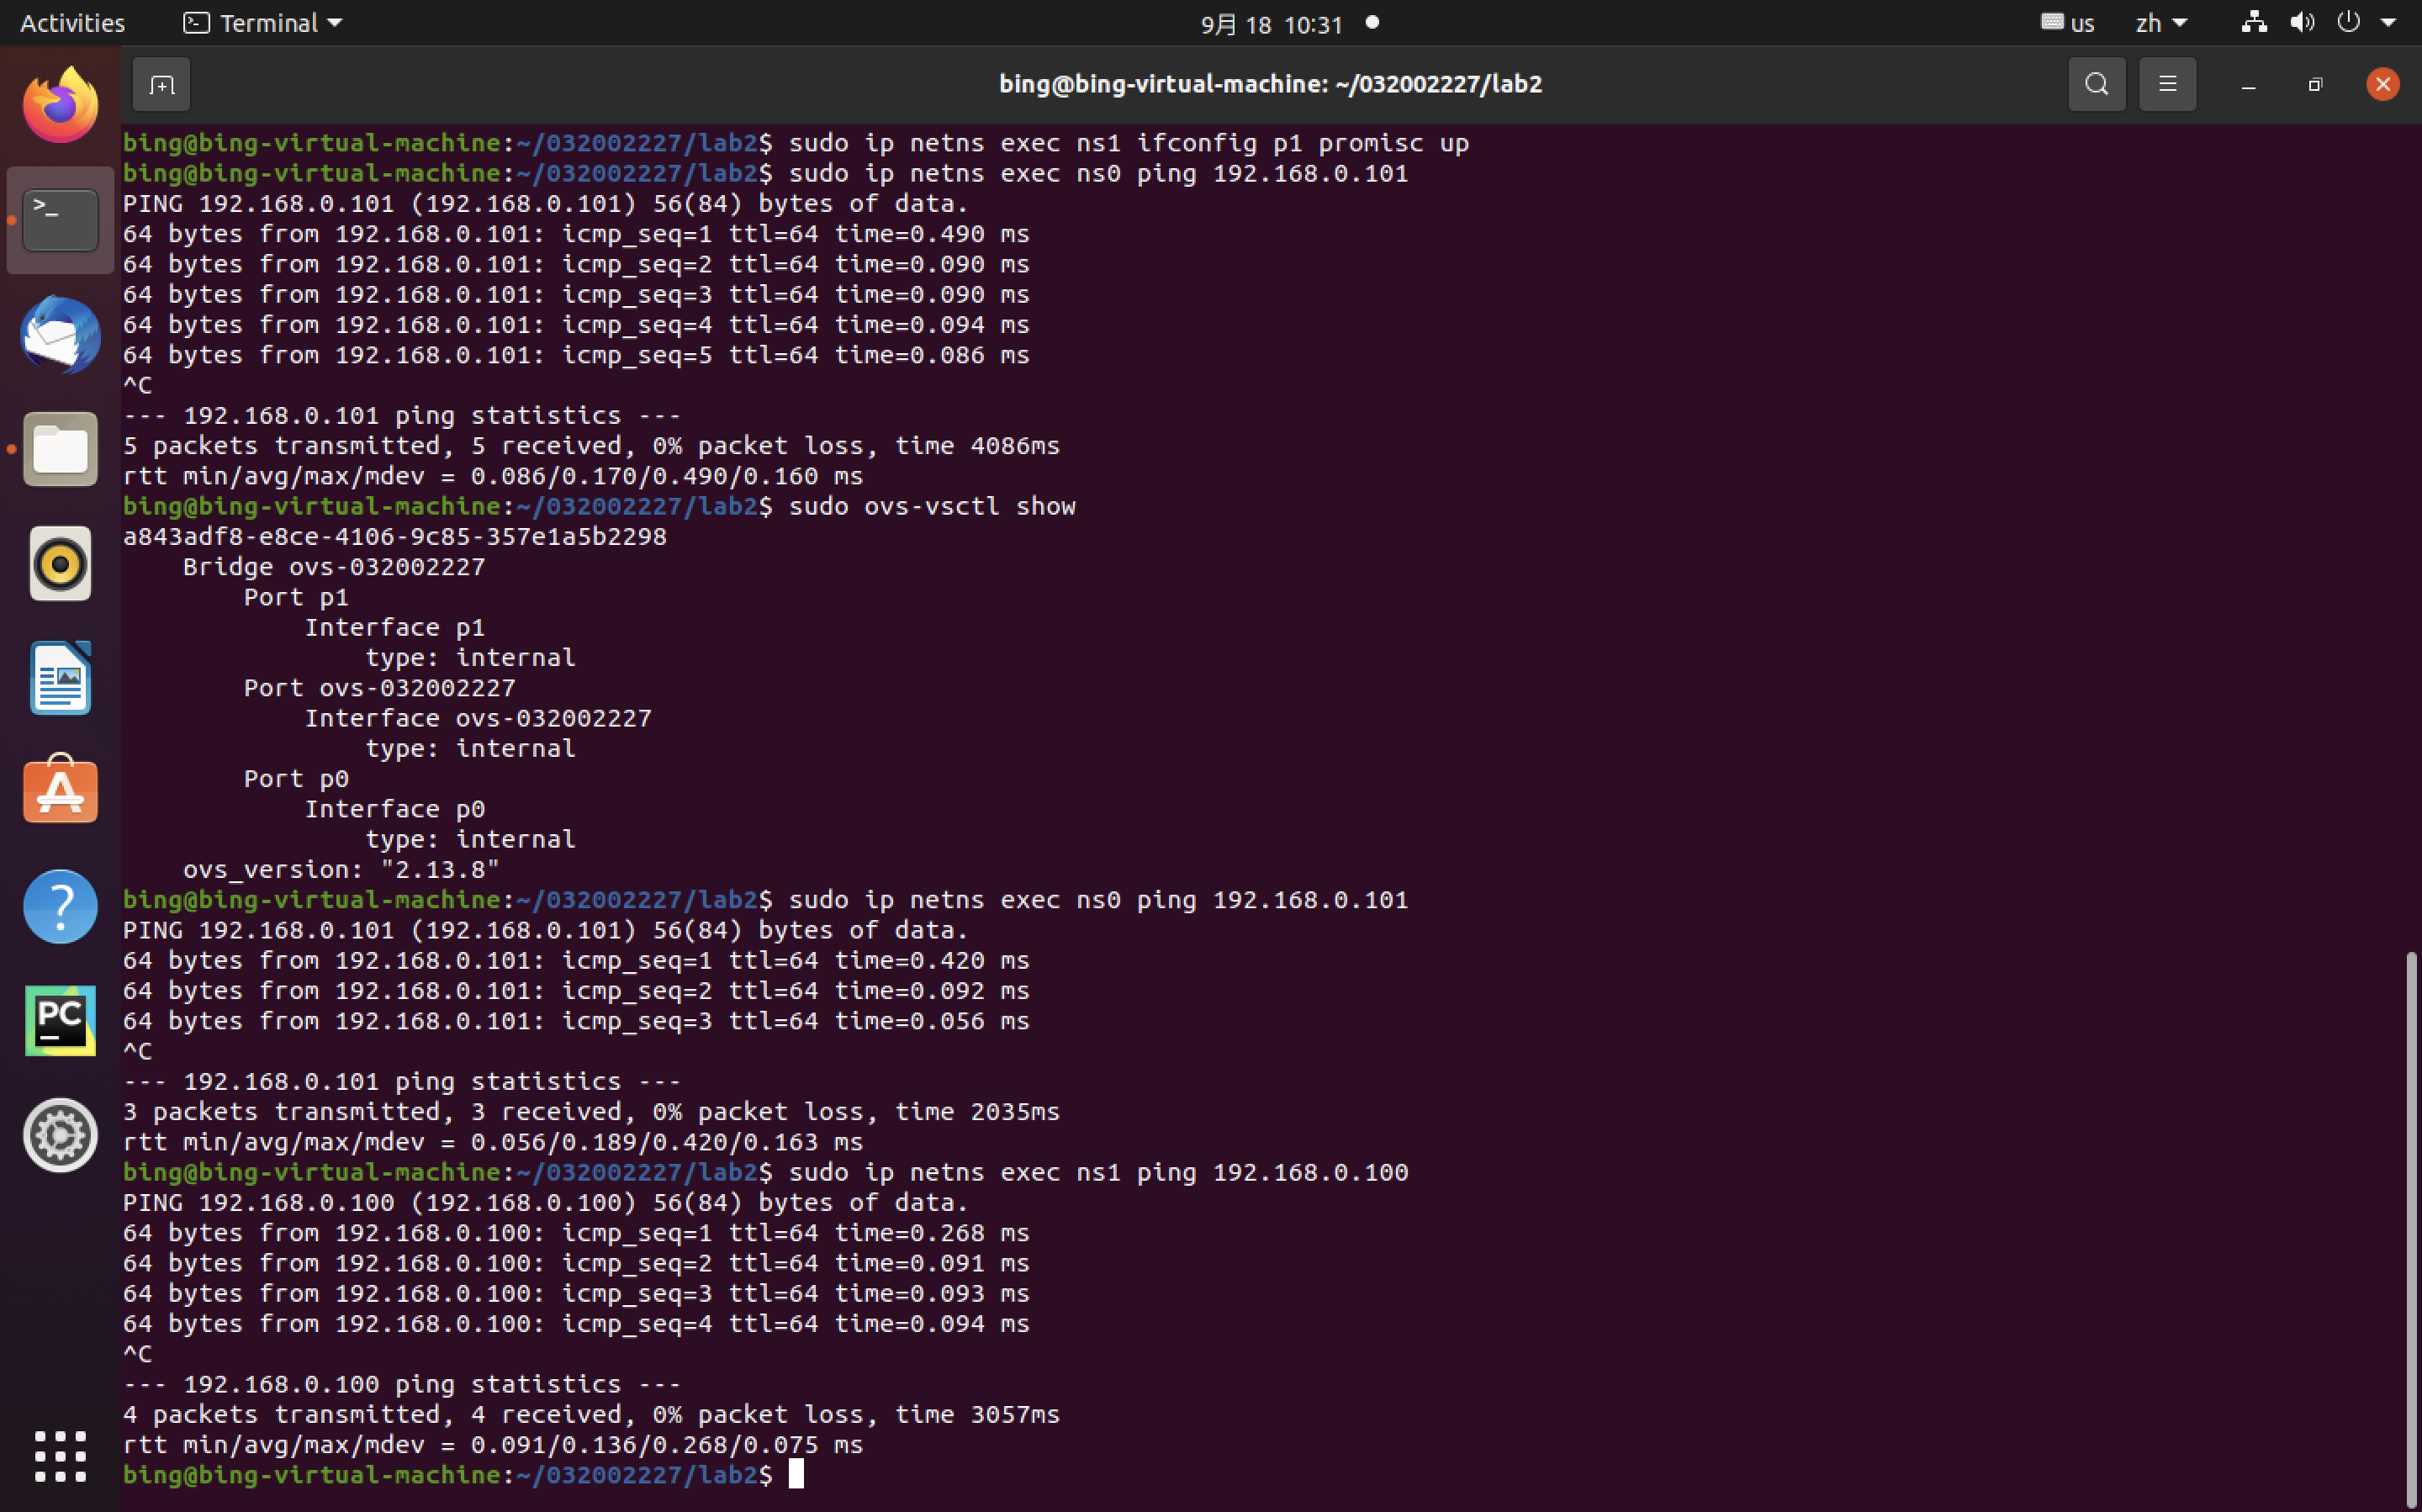This screenshot has height=1512, width=2422.
Task: Click the terminal vertical scrollbar
Action: (2410, 1230)
